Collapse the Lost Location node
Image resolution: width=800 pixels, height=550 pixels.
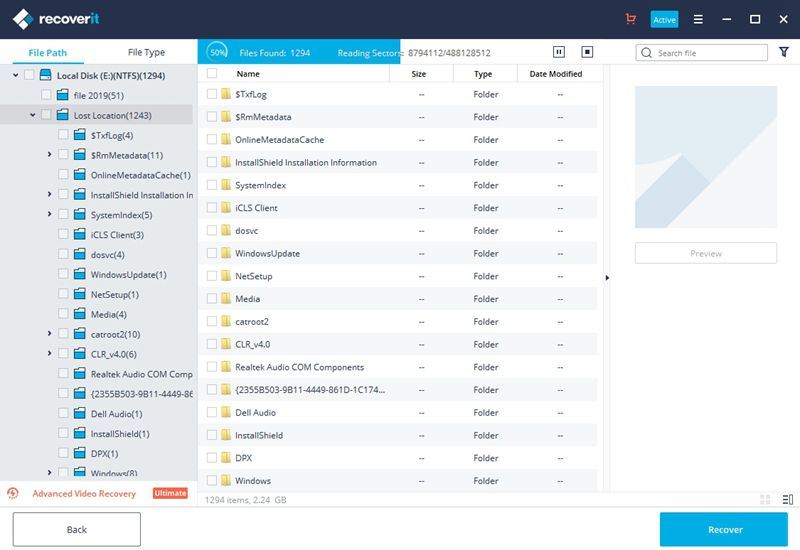coord(33,115)
